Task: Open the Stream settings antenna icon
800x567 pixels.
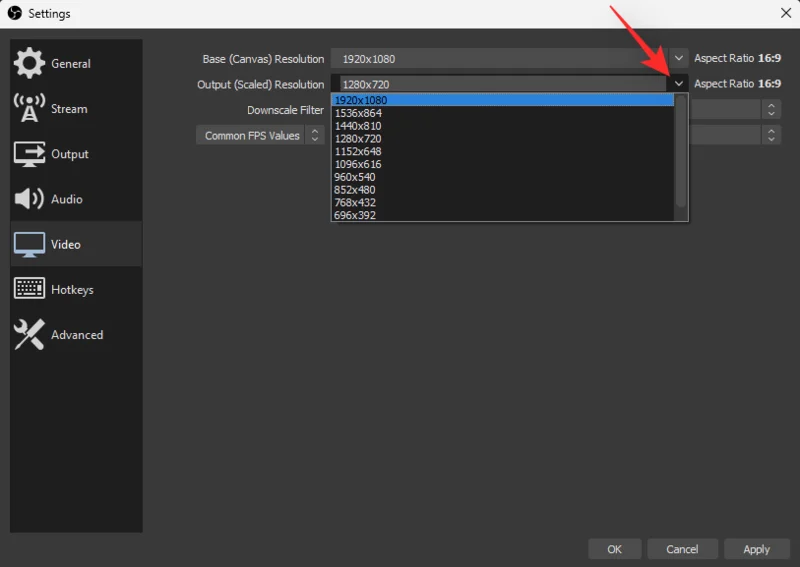Action: point(29,108)
